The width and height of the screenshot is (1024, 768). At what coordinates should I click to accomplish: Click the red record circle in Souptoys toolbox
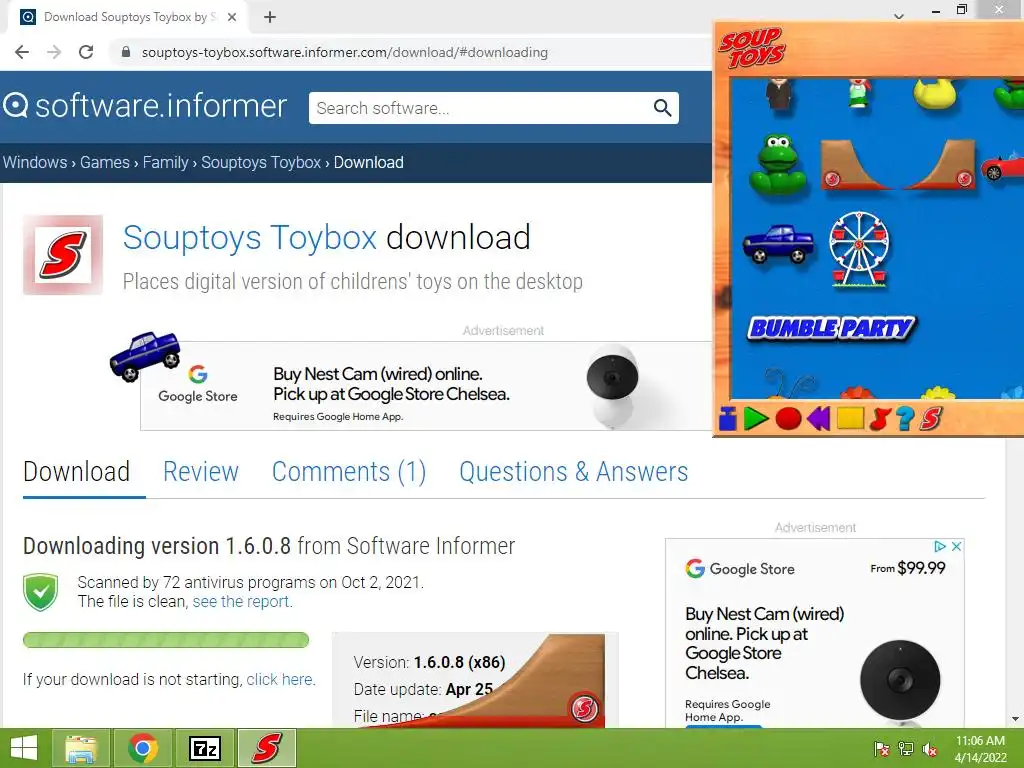pyautogui.click(x=788, y=419)
